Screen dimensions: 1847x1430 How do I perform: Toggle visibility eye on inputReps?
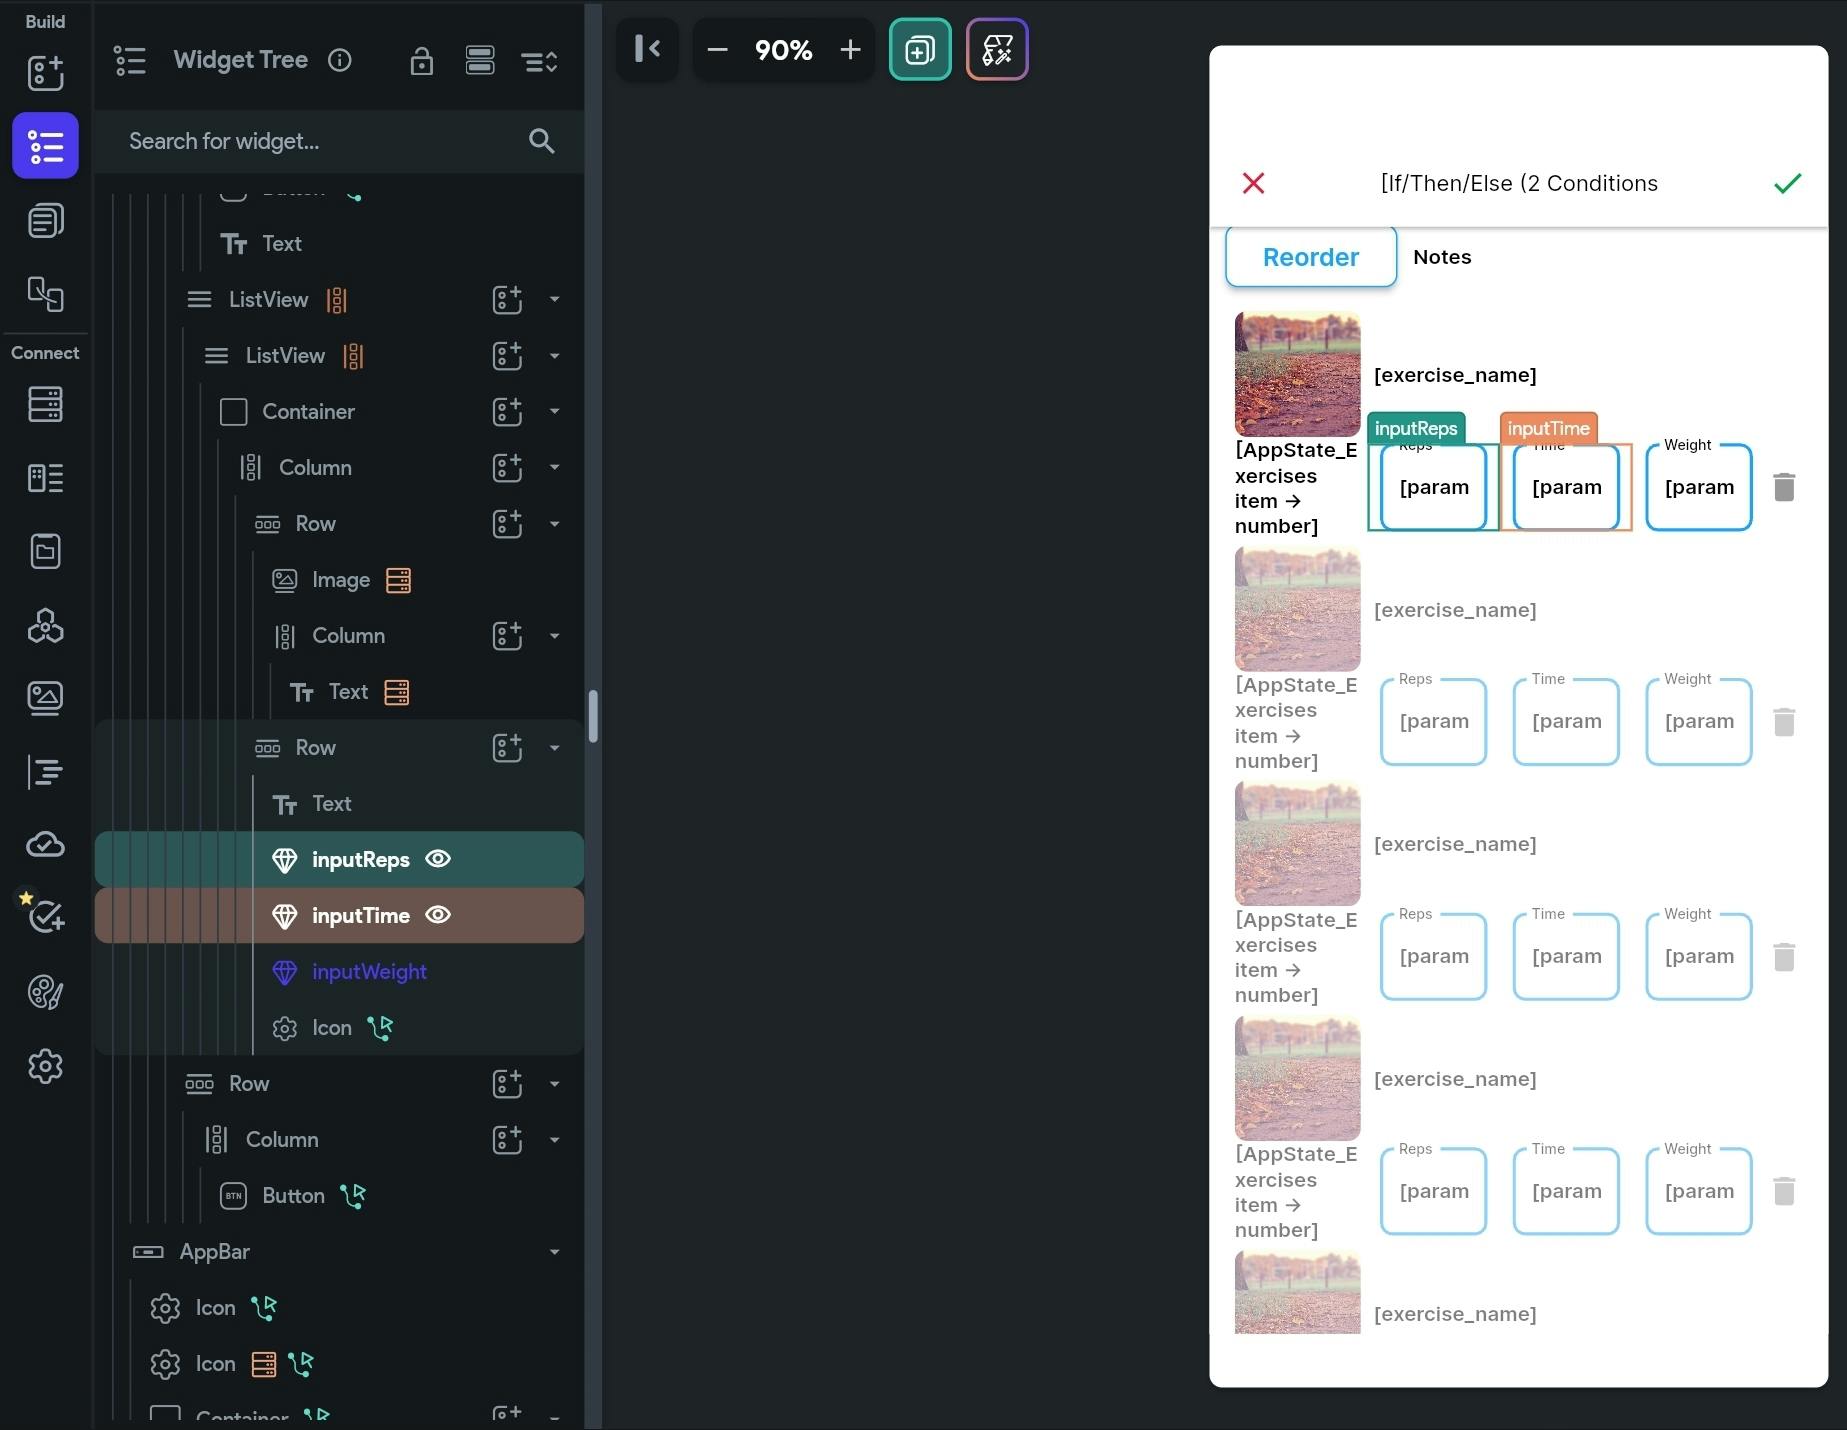tap(438, 859)
